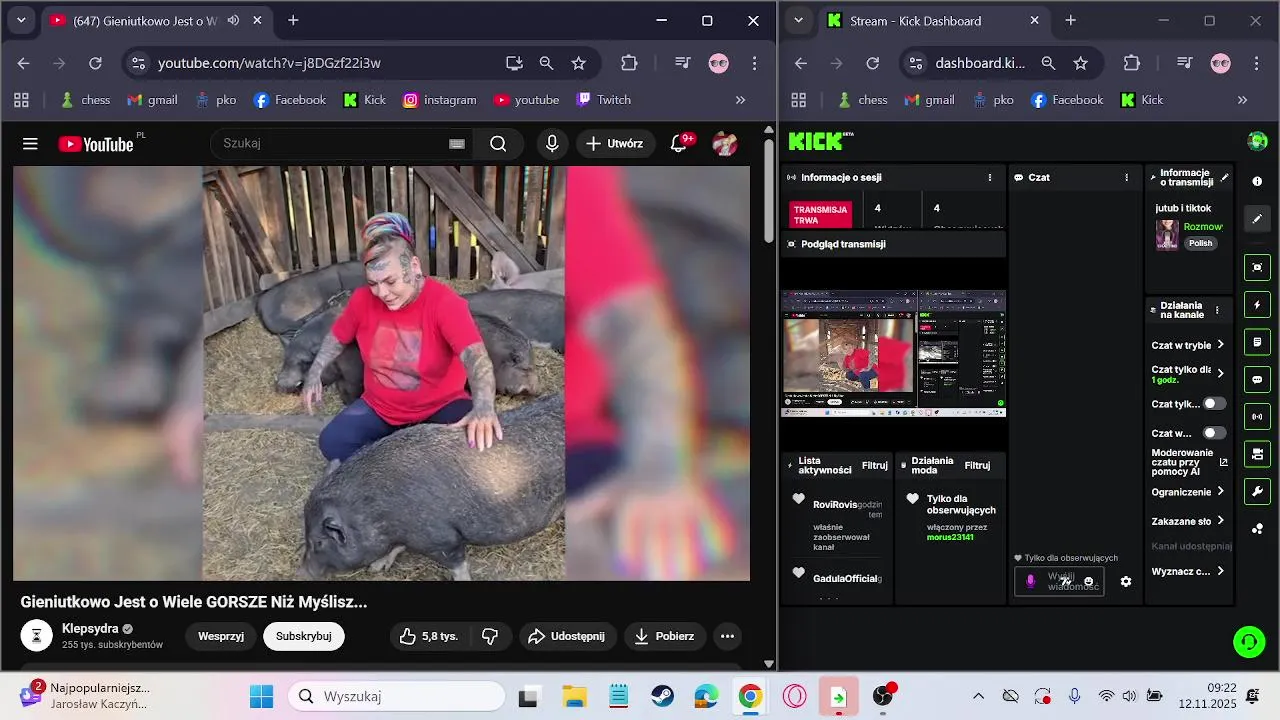Open Windows Start button
This screenshot has width=1280, height=720.
261,696
